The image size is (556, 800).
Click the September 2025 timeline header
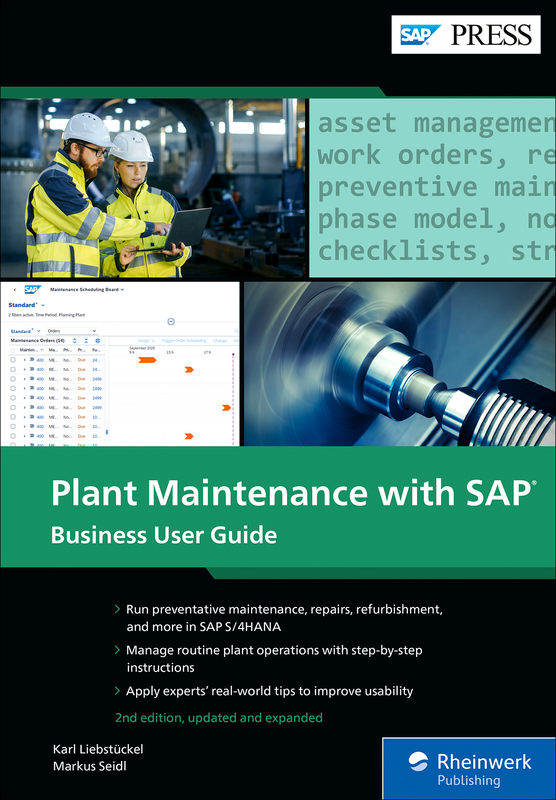[142, 348]
